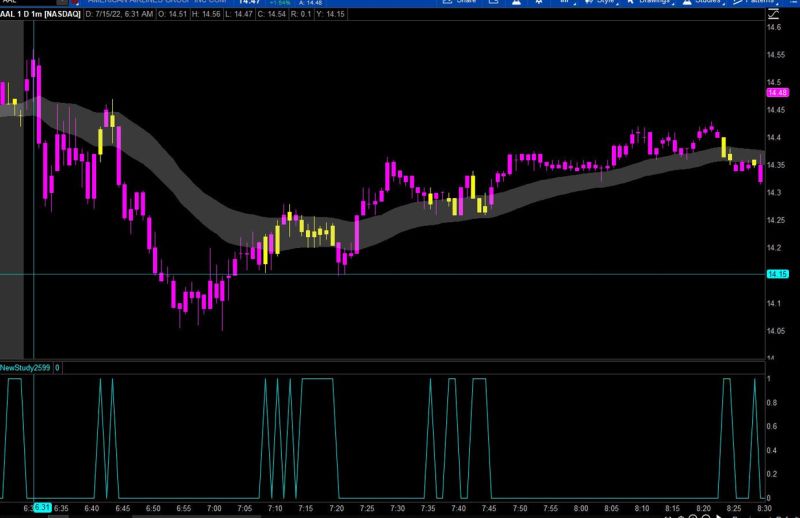
Task: Click the date readout D: 7/15/22, 6:31 AM
Action: (x=119, y=14)
